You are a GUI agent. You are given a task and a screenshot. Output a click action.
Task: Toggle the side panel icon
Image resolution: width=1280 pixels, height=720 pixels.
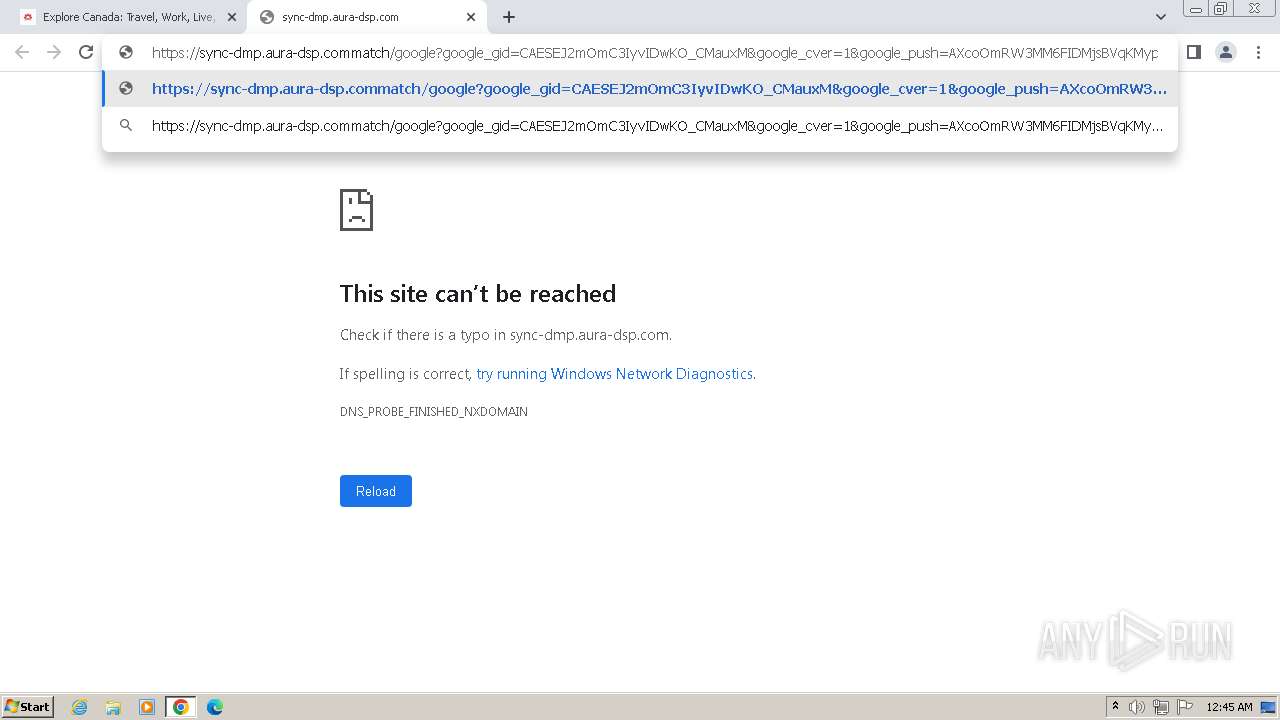pyautogui.click(x=1194, y=52)
